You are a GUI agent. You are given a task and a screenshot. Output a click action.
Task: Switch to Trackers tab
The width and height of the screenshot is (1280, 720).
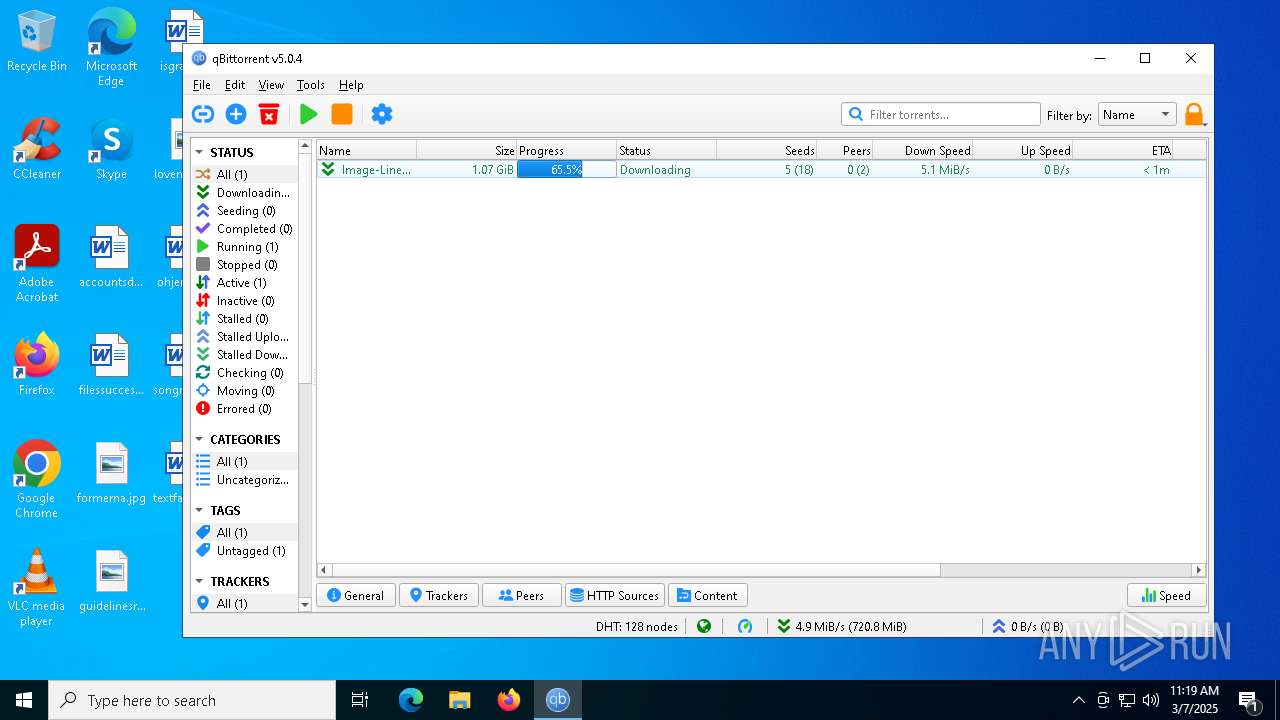coord(439,595)
